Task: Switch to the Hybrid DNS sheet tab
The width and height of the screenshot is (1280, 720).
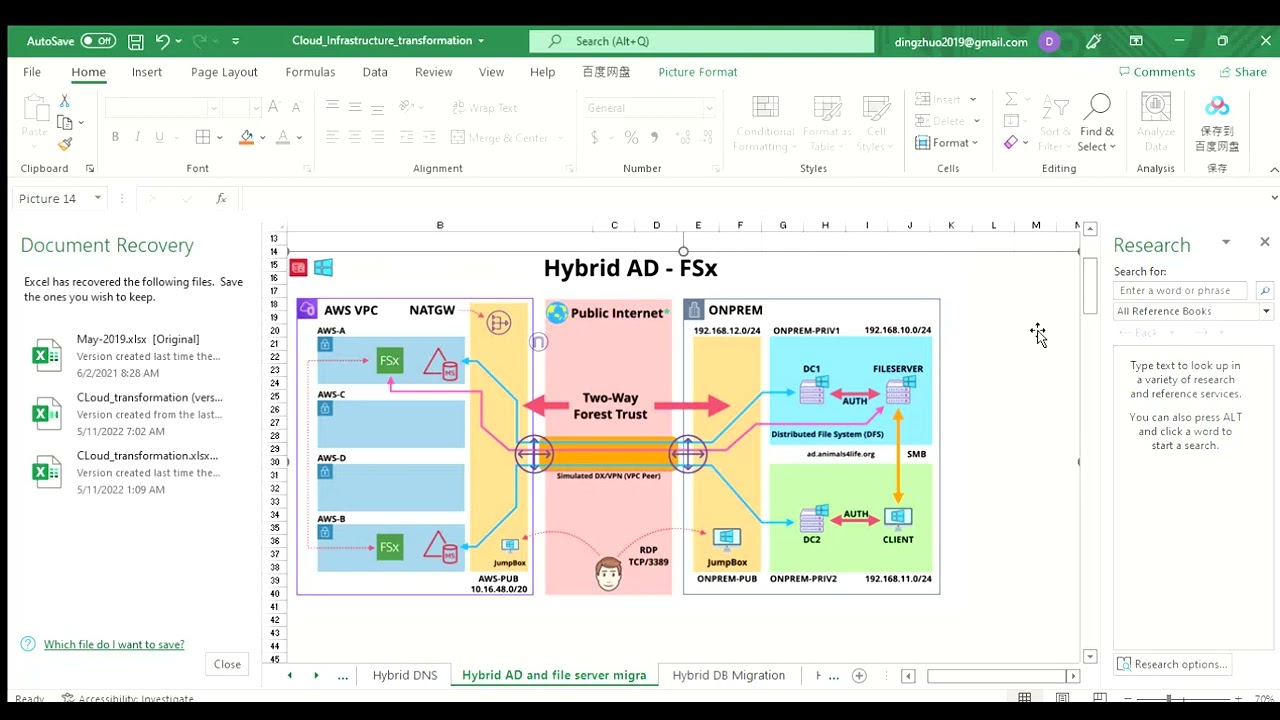Action: pyautogui.click(x=405, y=675)
